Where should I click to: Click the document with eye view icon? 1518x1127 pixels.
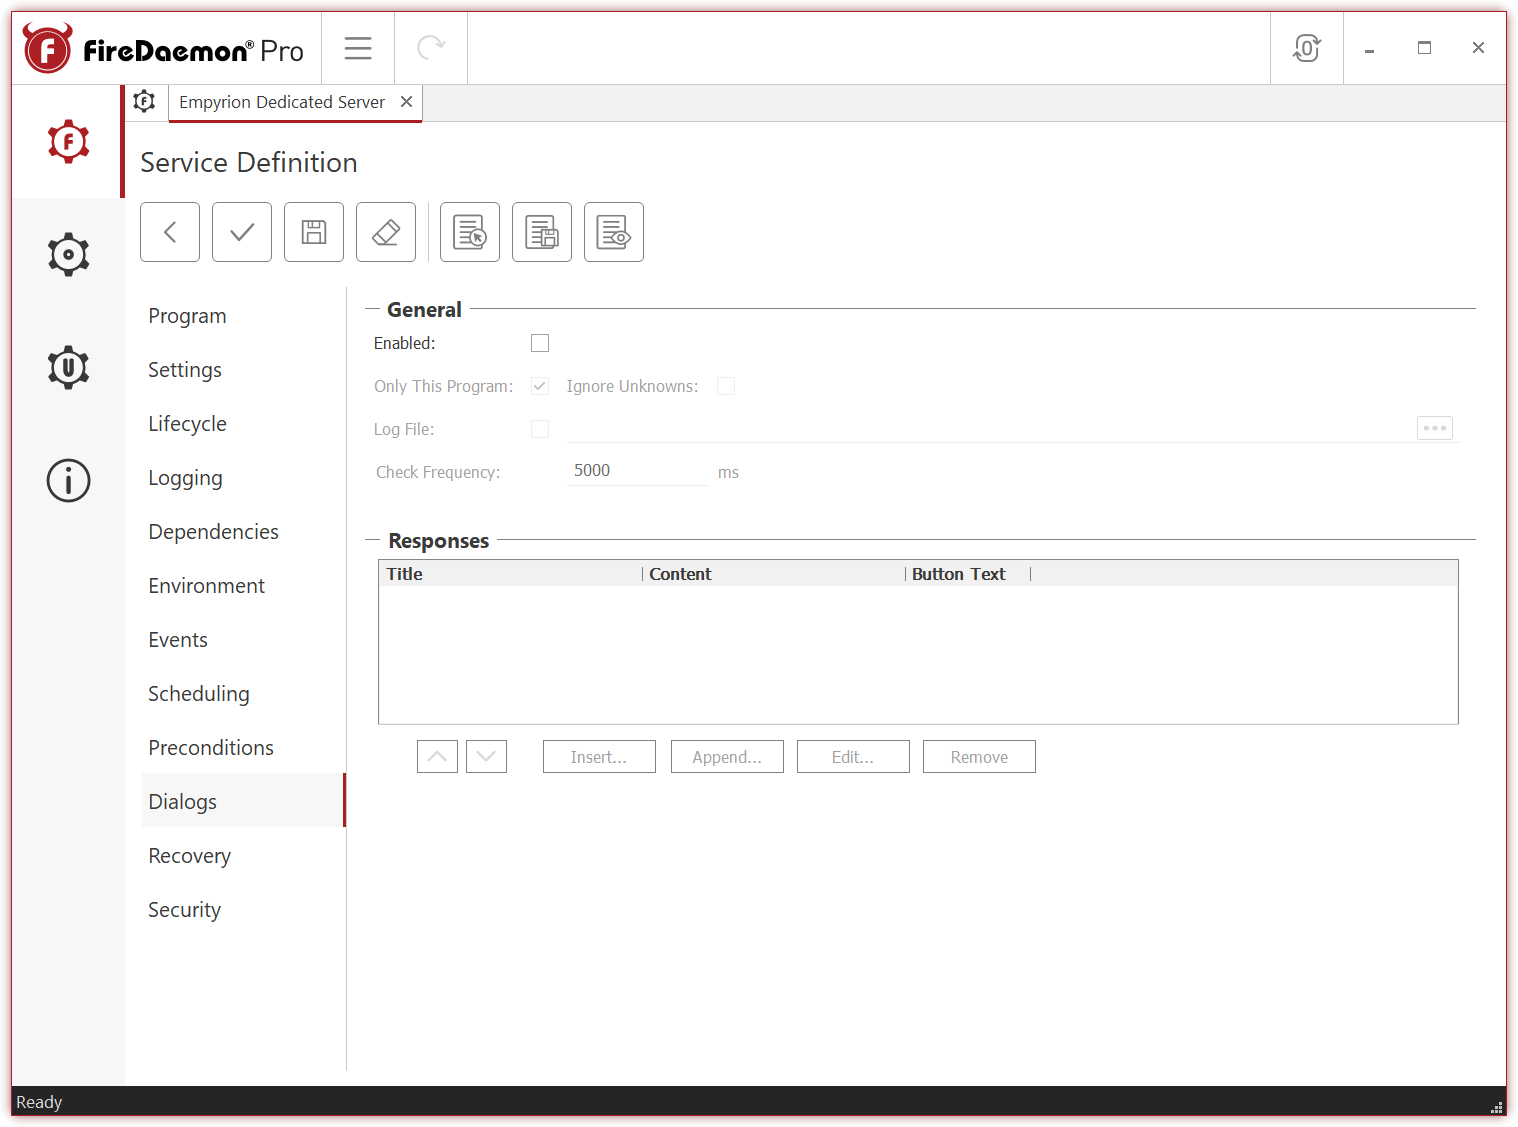point(614,232)
